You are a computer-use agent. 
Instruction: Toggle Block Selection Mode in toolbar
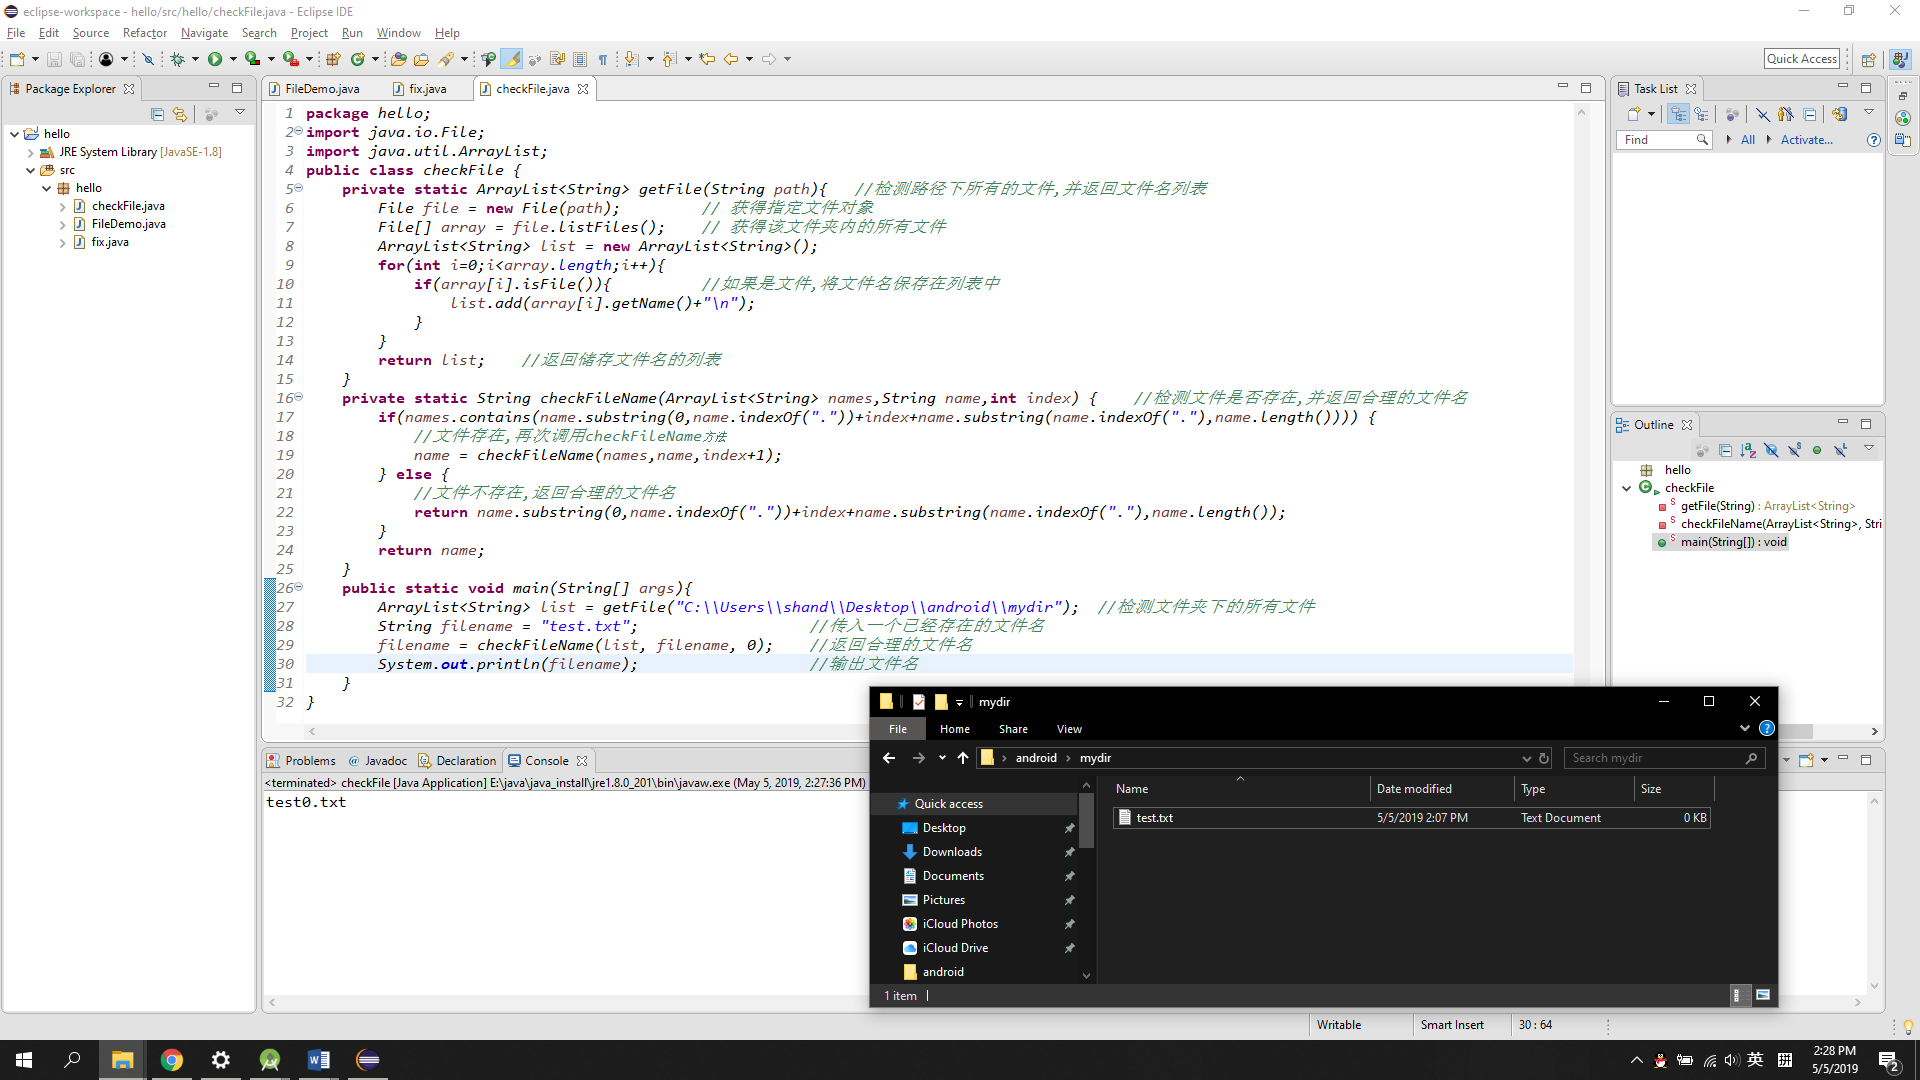[x=580, y=60]
